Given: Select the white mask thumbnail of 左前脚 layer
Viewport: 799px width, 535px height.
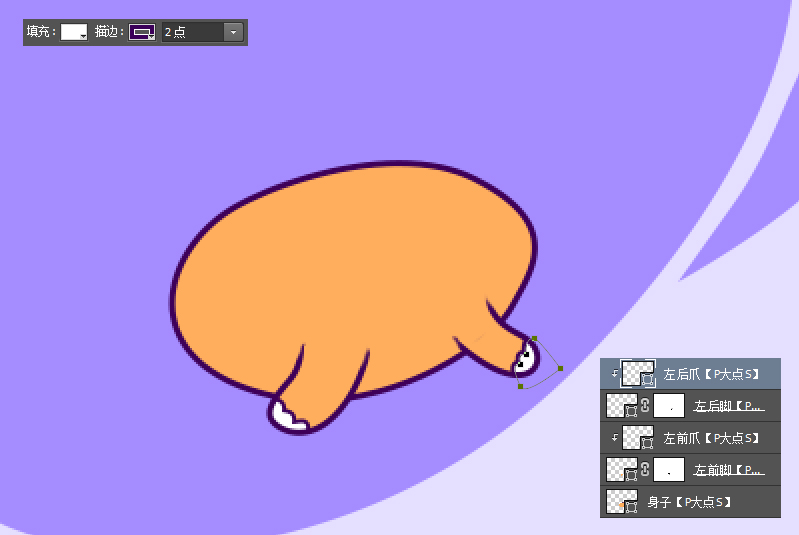Looking at the screenshot, I should tap(669, 469).
